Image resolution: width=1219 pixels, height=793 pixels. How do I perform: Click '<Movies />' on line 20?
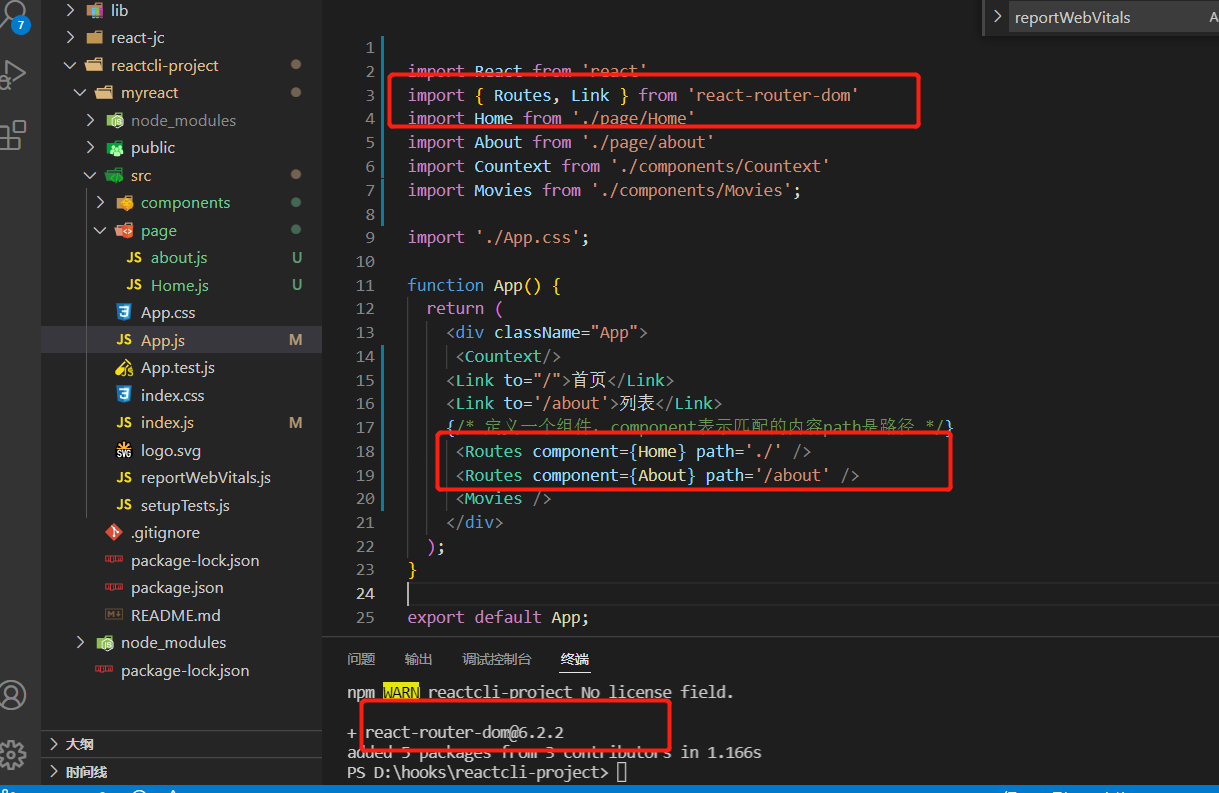point(504,499)
